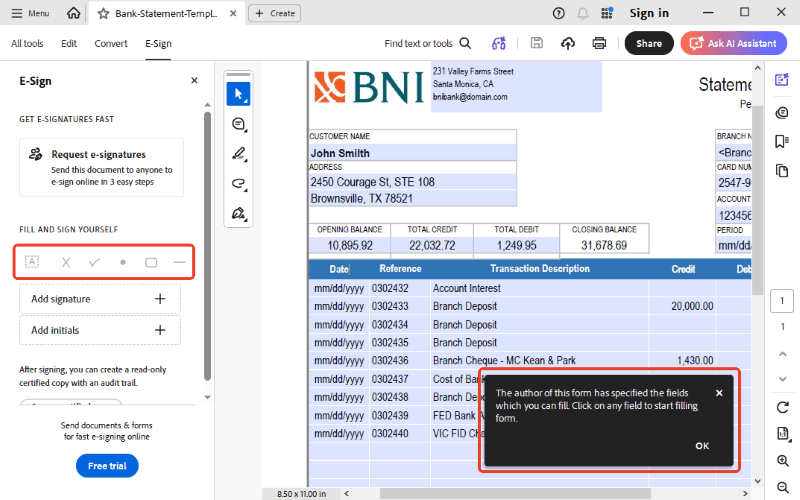Click the Share button
This screenshot has width=800, height=500.
pyautogui.click(x=649, y=43)
